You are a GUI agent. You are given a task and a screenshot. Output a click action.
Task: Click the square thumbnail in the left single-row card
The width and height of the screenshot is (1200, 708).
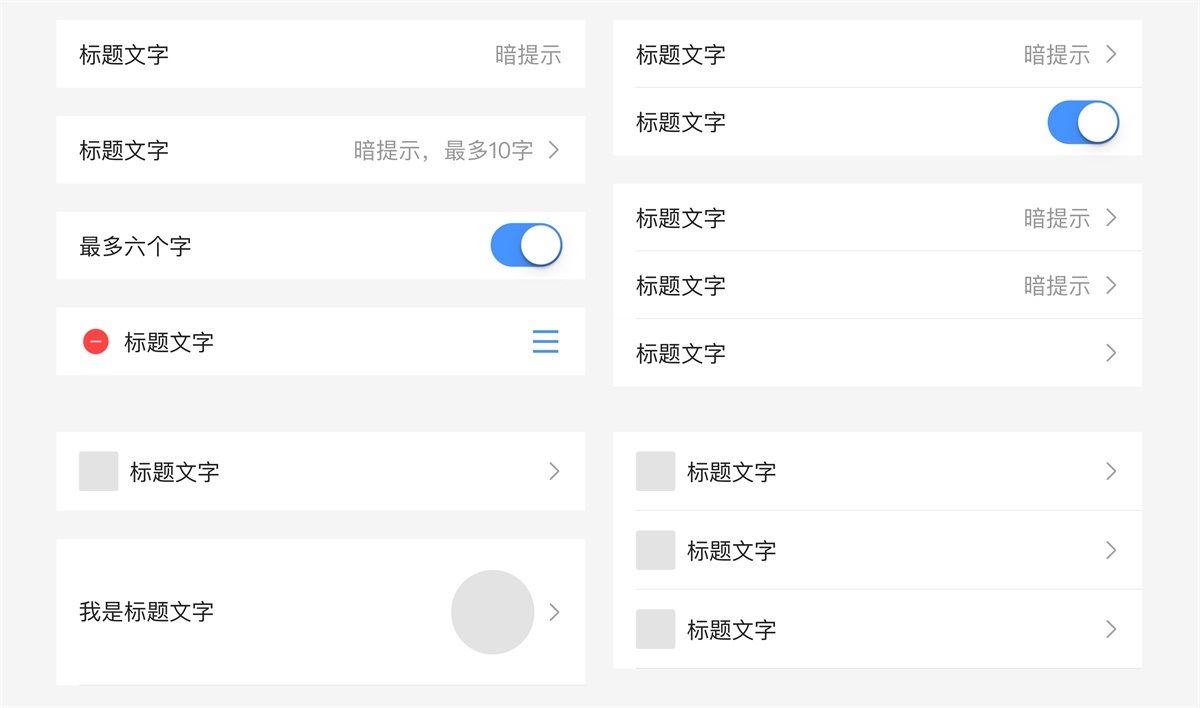click(x=98, y=471)
